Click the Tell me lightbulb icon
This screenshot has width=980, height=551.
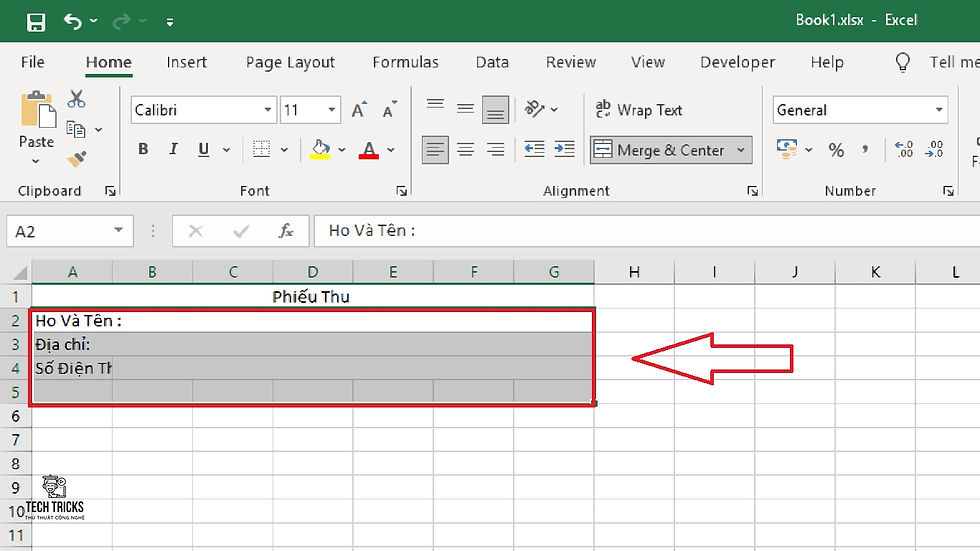[x=902, y=62]
